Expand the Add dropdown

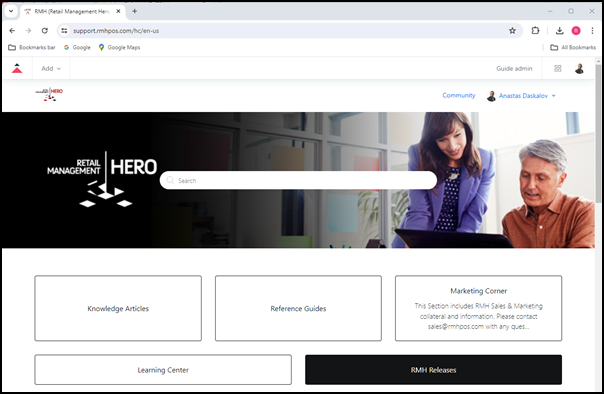click(51, 69)
